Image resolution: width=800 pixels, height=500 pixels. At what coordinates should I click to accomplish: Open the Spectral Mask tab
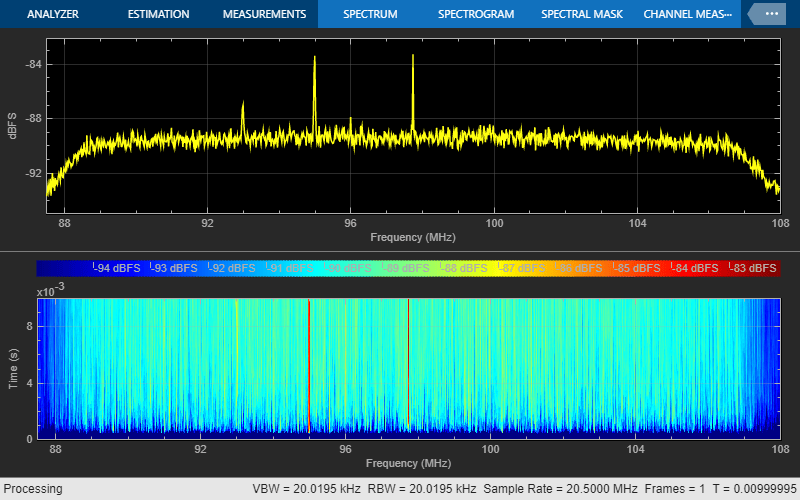582,14
